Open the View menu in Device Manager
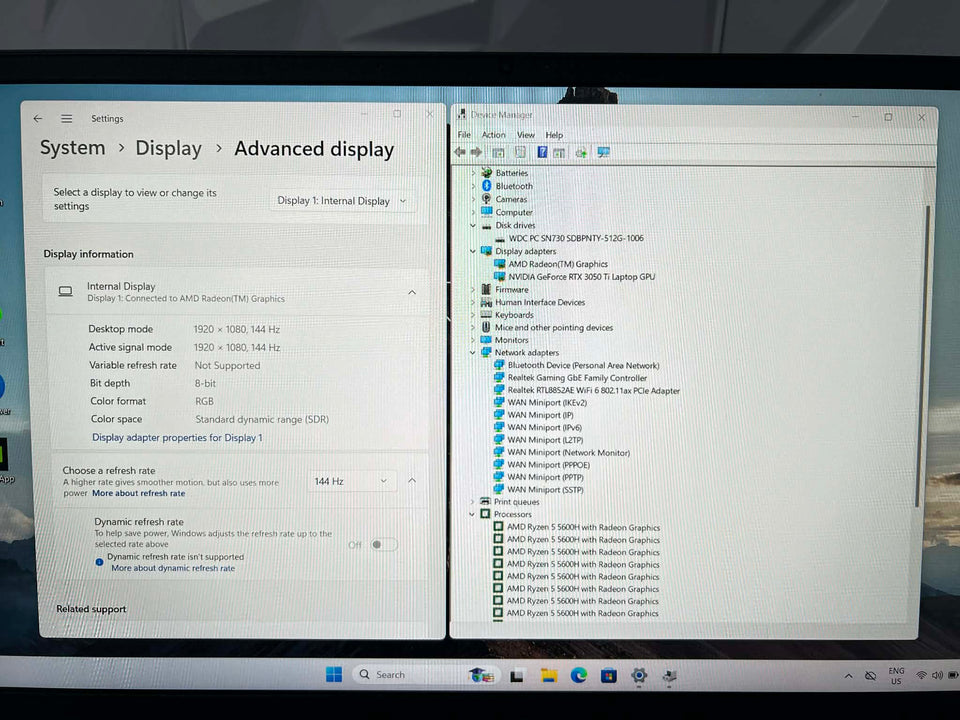The height and width of the screenshot is (720, 960). [526, 134]
